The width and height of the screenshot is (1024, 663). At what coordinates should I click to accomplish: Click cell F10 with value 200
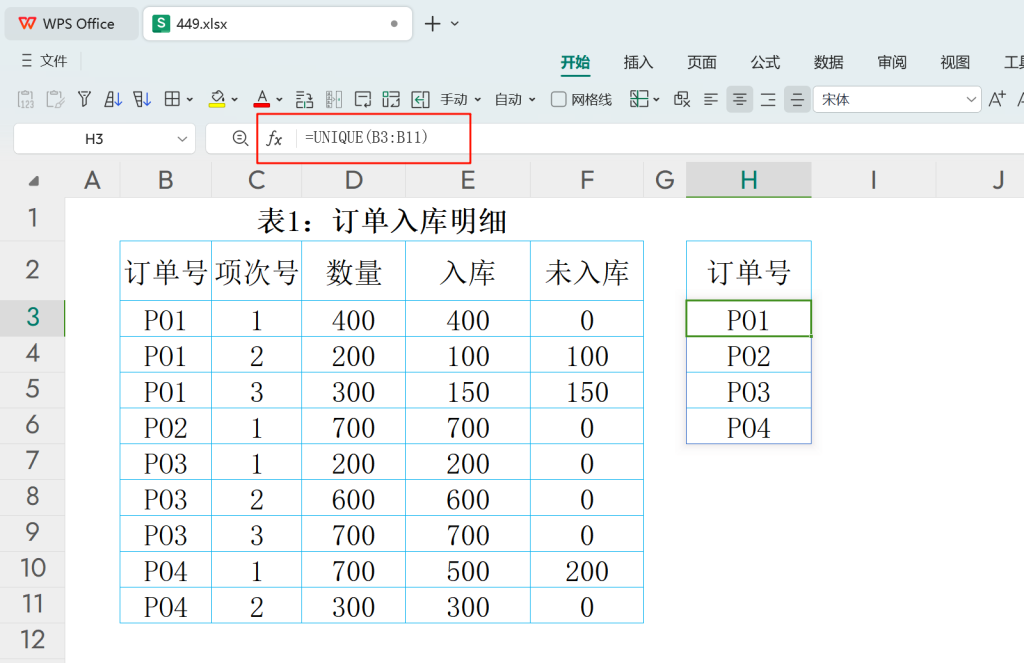(x=586, y=570)
